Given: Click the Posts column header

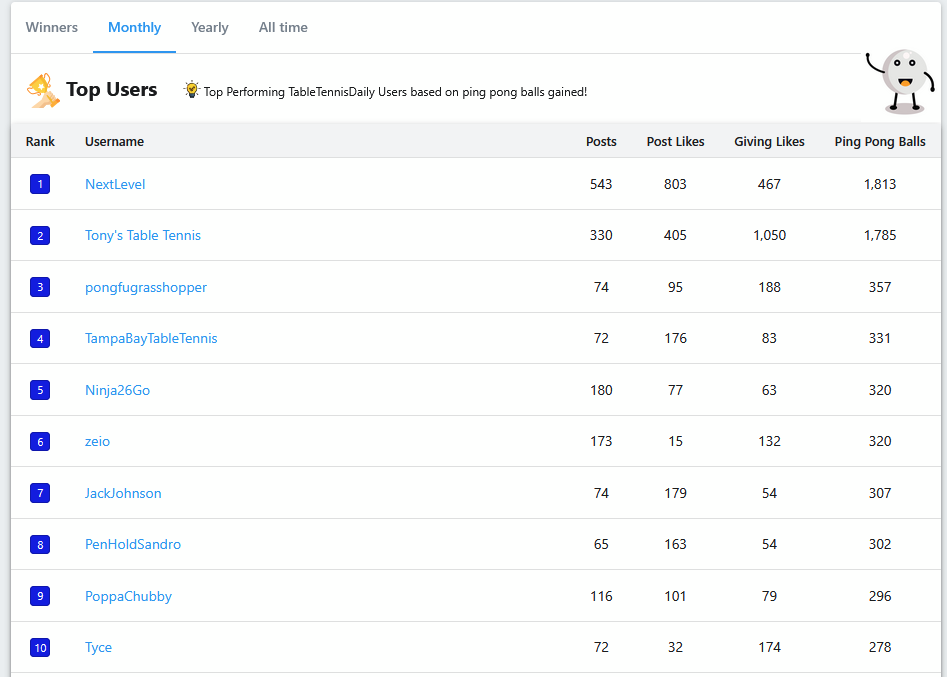Looking at the screenshot, I should (x=601, y=141).
